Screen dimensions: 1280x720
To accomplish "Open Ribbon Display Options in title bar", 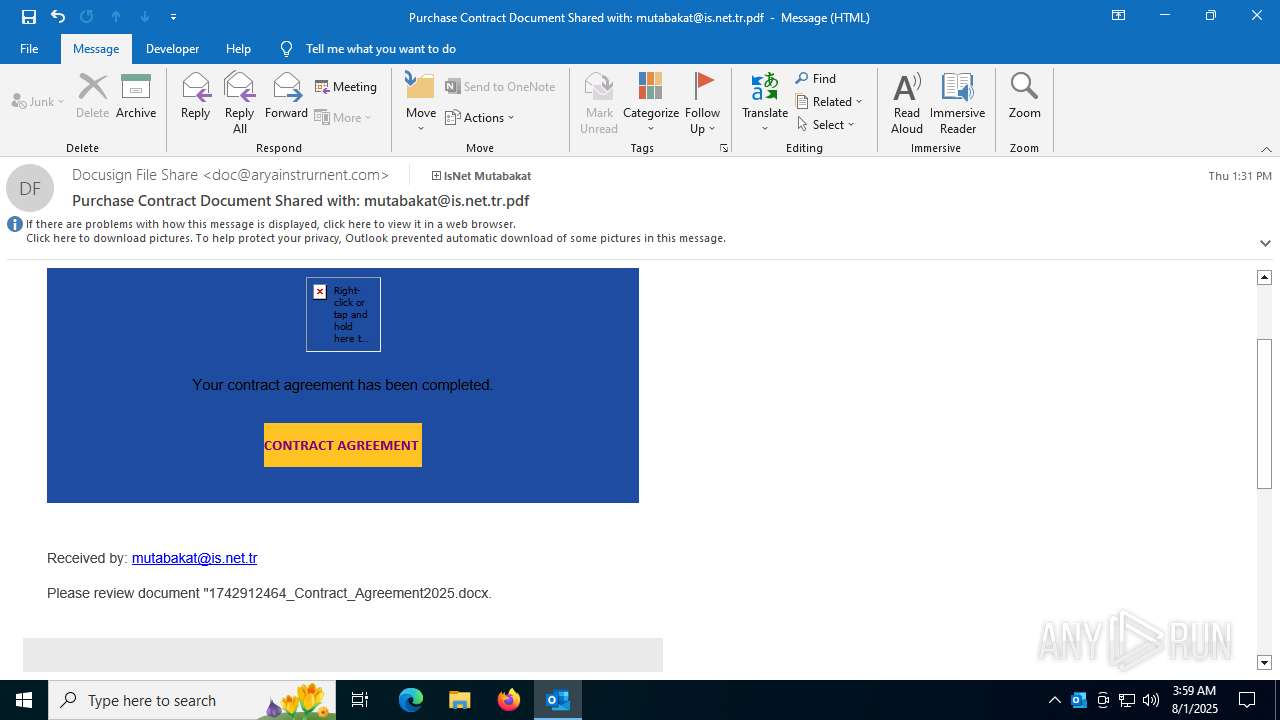I will [x=1118, y=16].
